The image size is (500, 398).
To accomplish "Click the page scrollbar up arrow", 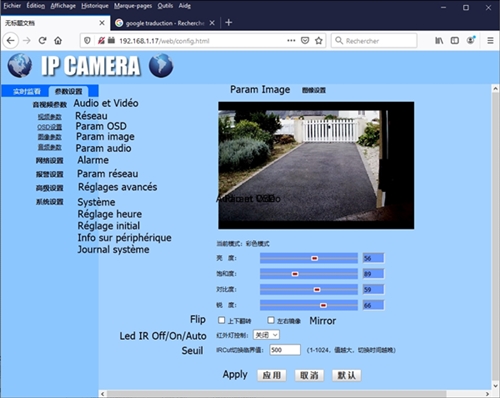I will [x=495, y=88].
